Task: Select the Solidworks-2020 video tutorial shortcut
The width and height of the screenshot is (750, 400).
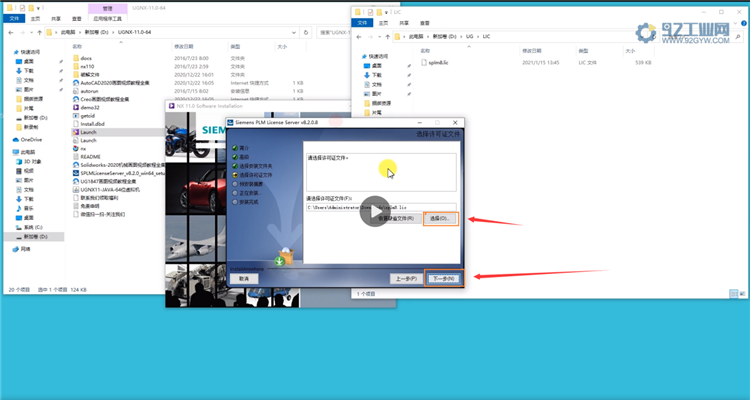Action: (x=119, y=165)
